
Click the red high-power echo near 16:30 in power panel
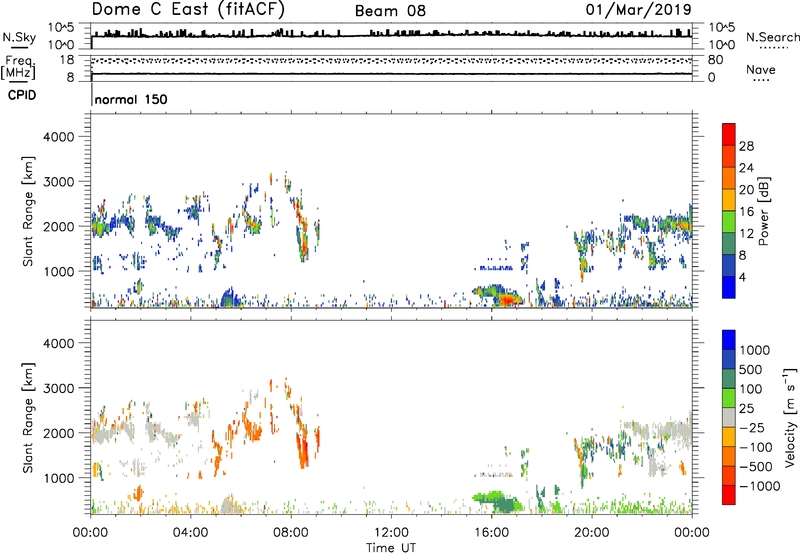coord(507,299)
